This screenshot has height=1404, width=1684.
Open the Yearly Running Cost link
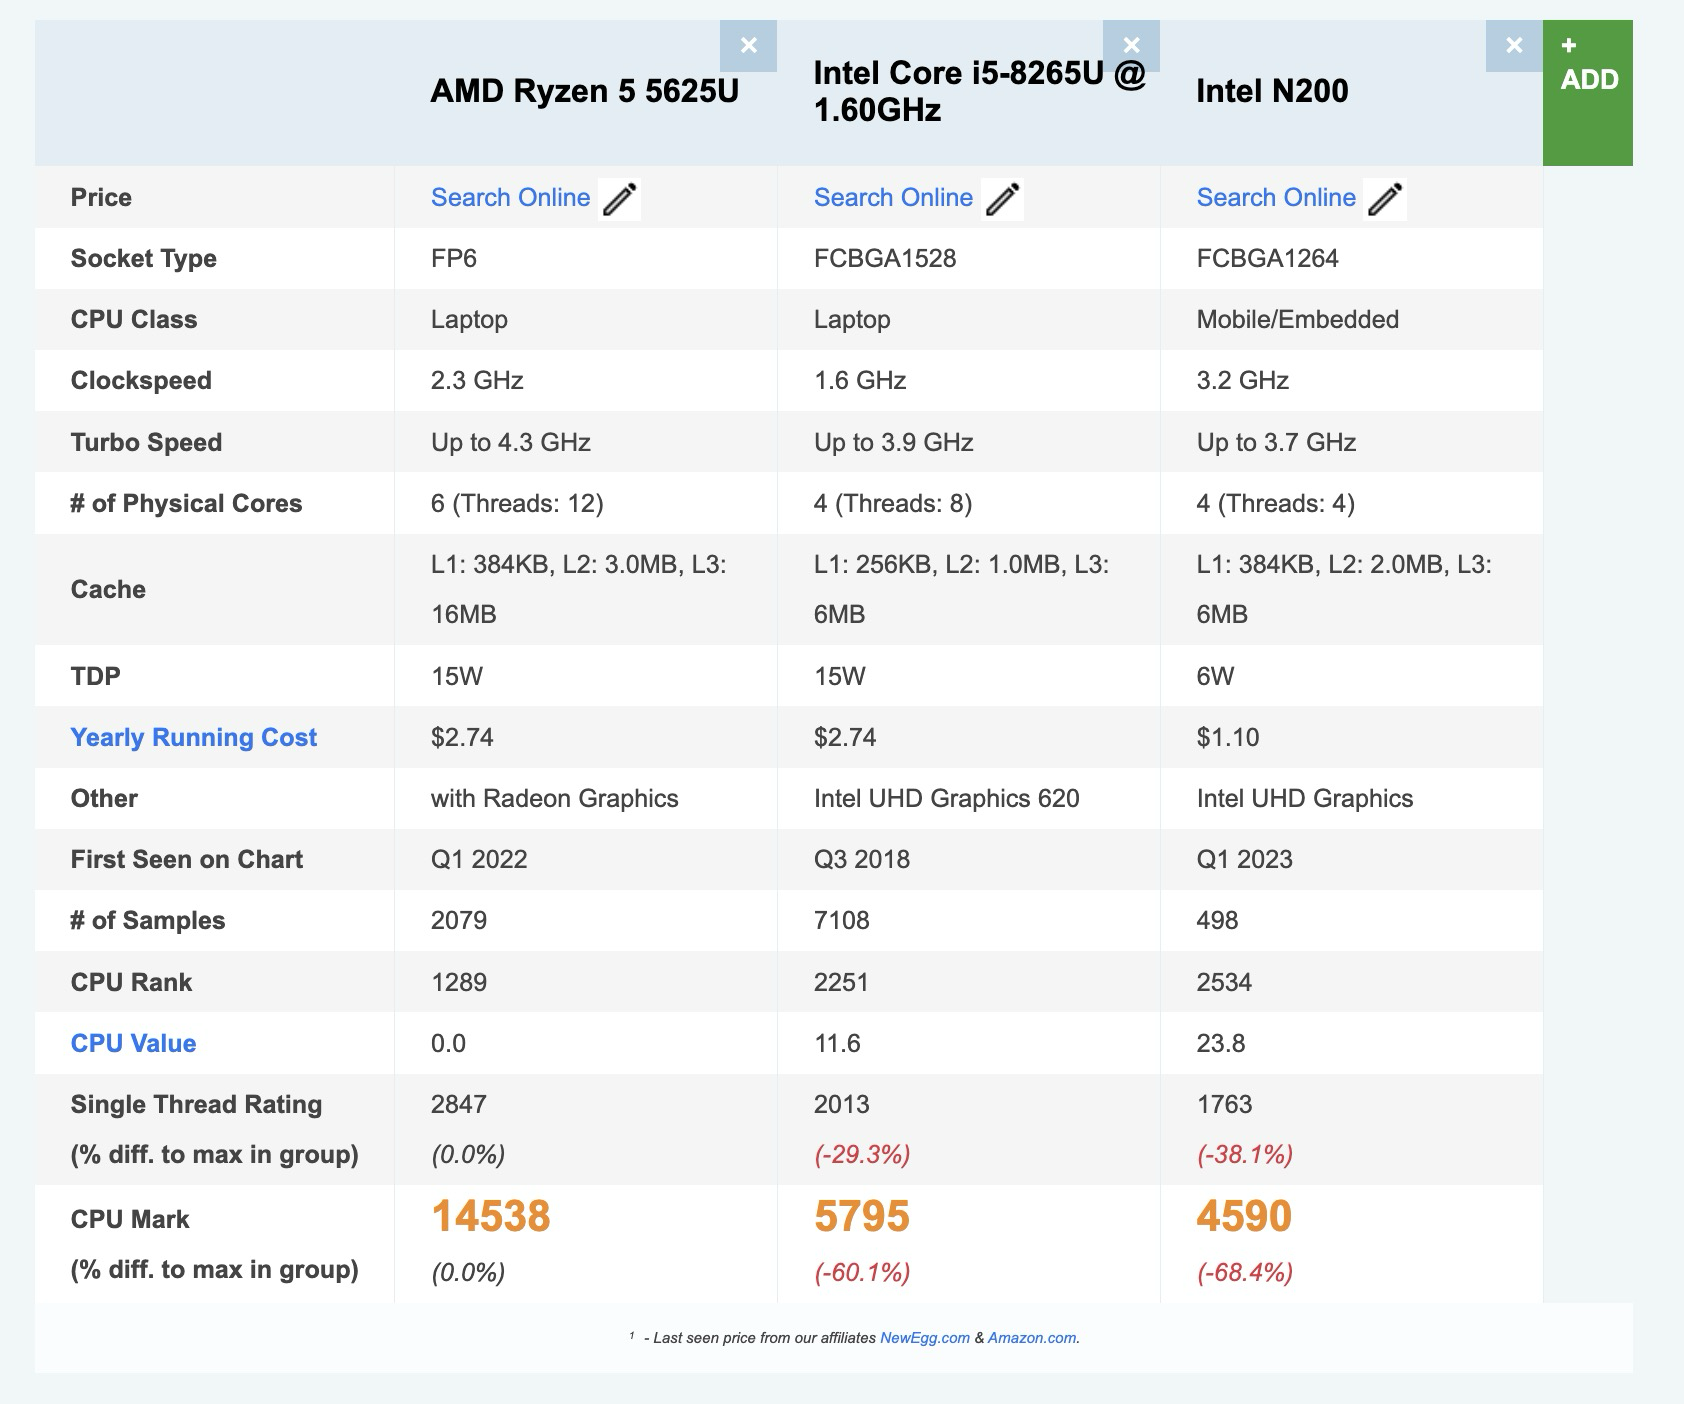point(194,737)
